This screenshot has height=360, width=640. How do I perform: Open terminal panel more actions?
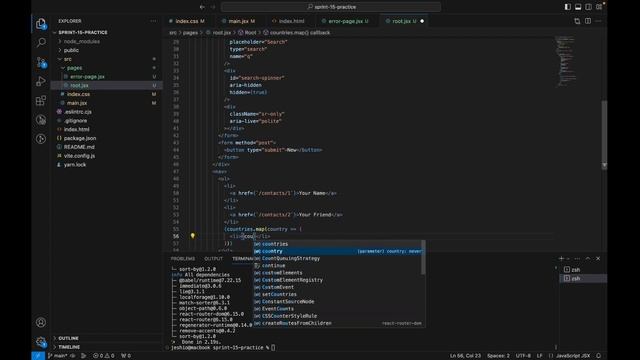(577, 258)
